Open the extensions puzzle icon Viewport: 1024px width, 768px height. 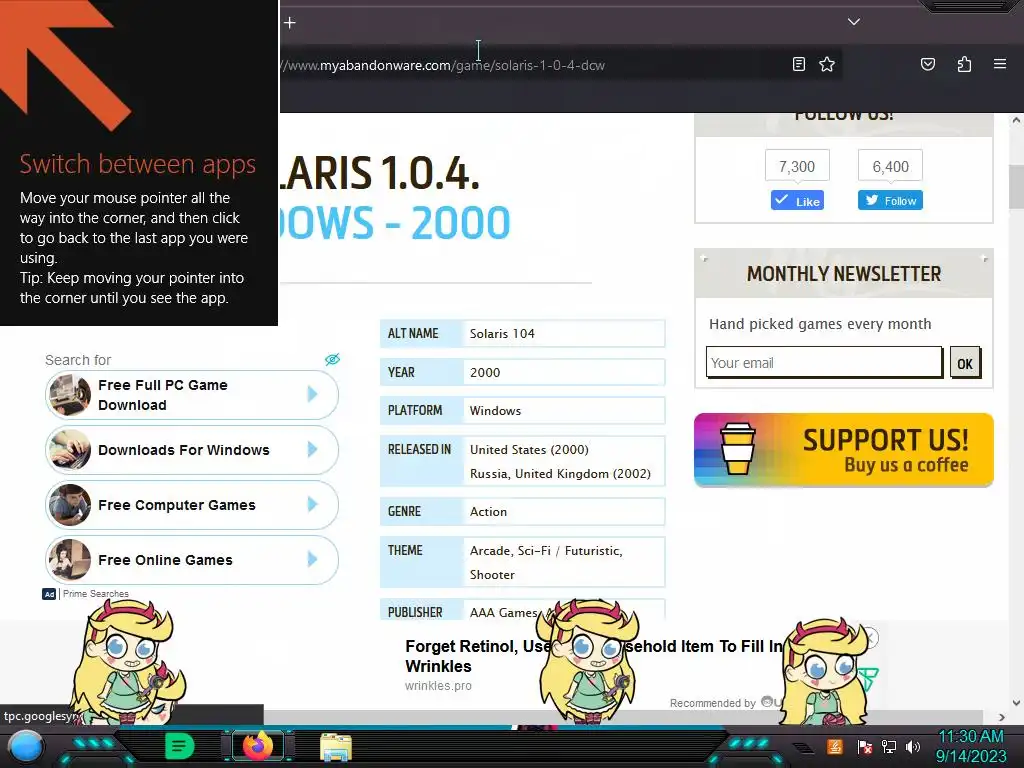(964, 64)
